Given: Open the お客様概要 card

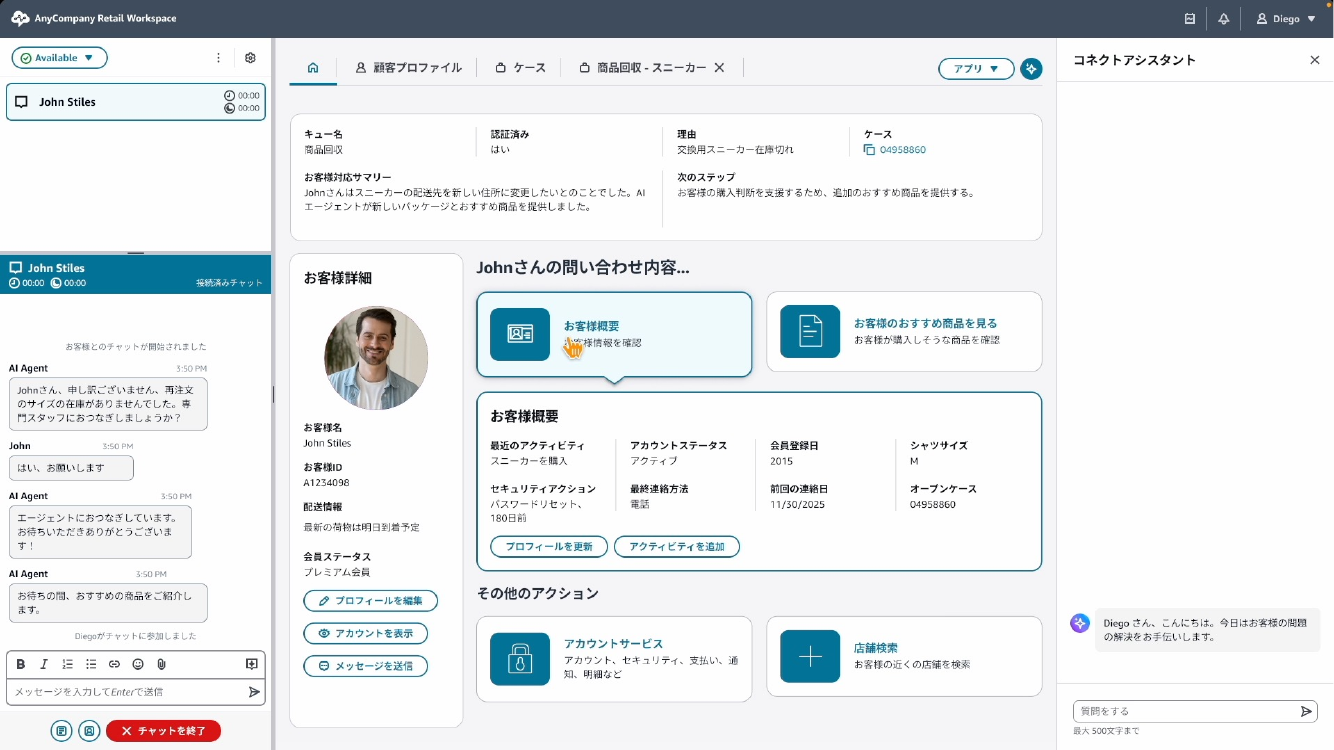Looking at the screenshot, I should (614, 334).
